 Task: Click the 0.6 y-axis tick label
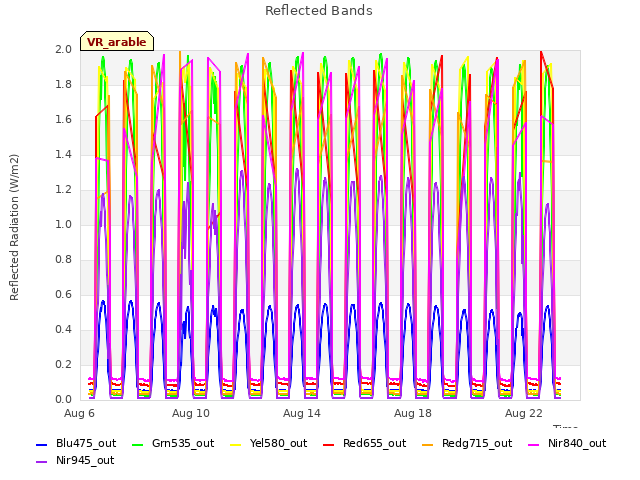[x=63, y=295]
